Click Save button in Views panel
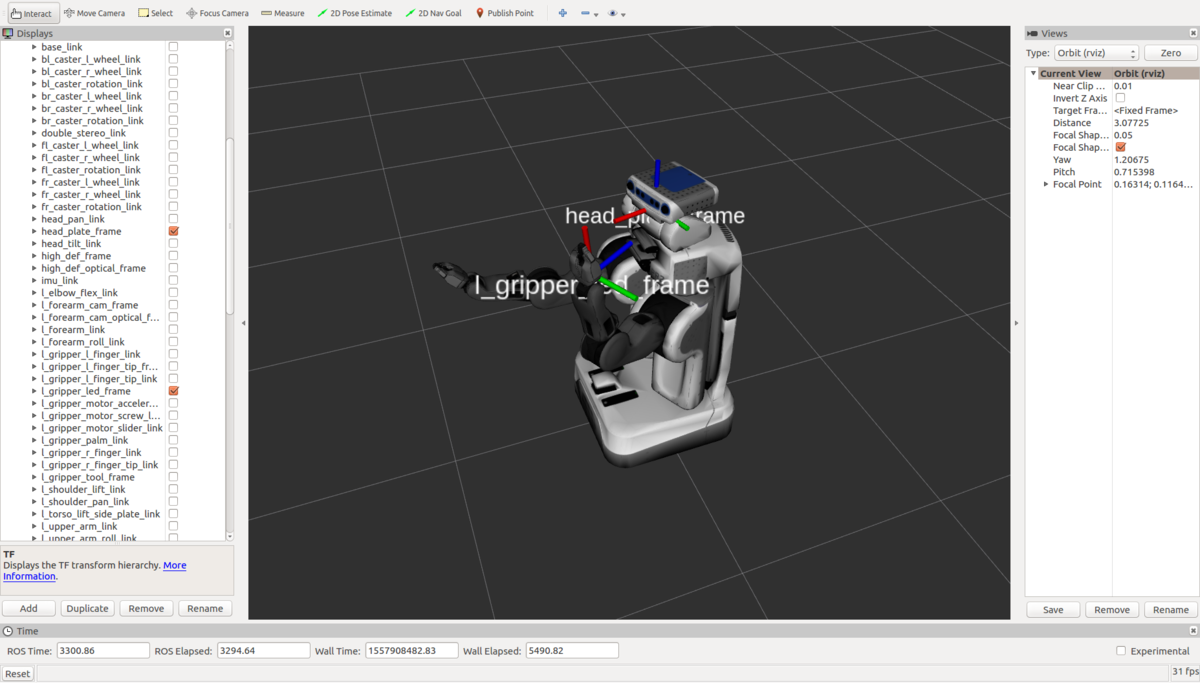Viewport: 1200px width, 683px height. coord(1053,609)
